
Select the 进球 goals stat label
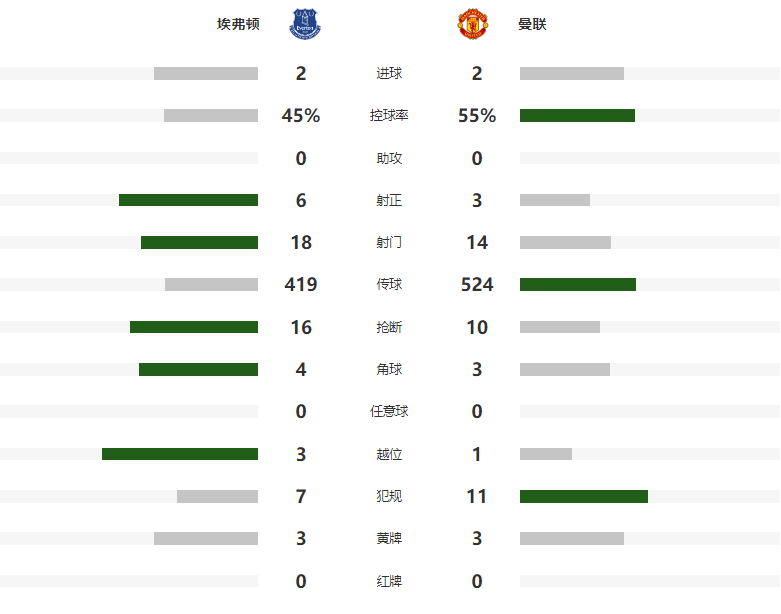point(389,73)
